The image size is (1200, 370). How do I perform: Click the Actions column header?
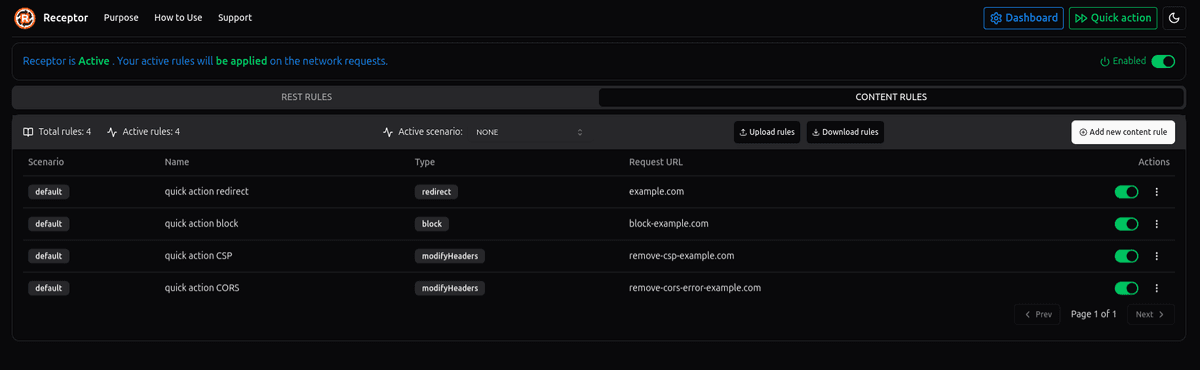pyautogui.click(x=1154, y=162)
